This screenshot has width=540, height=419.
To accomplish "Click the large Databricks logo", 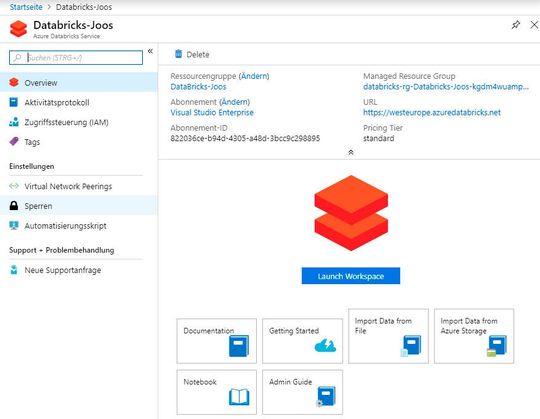I will coord(351,213).
